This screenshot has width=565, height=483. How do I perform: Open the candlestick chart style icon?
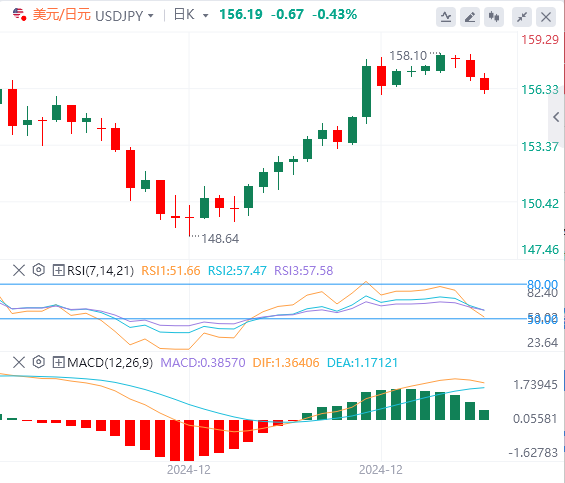494,17
